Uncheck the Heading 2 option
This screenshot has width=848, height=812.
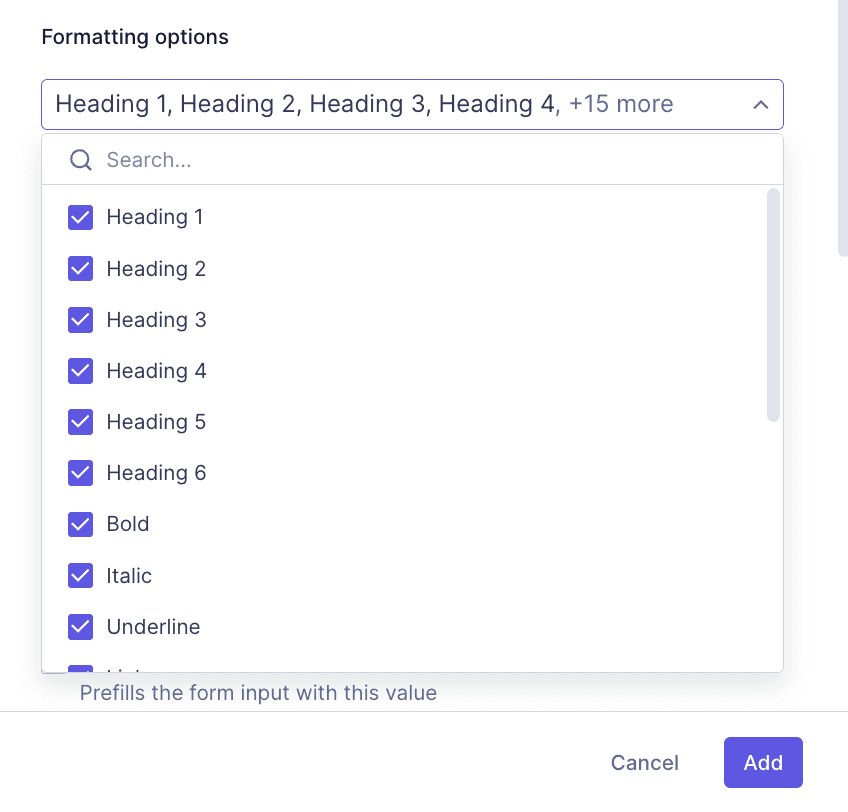pyautogui.click(x=80, y=268)
